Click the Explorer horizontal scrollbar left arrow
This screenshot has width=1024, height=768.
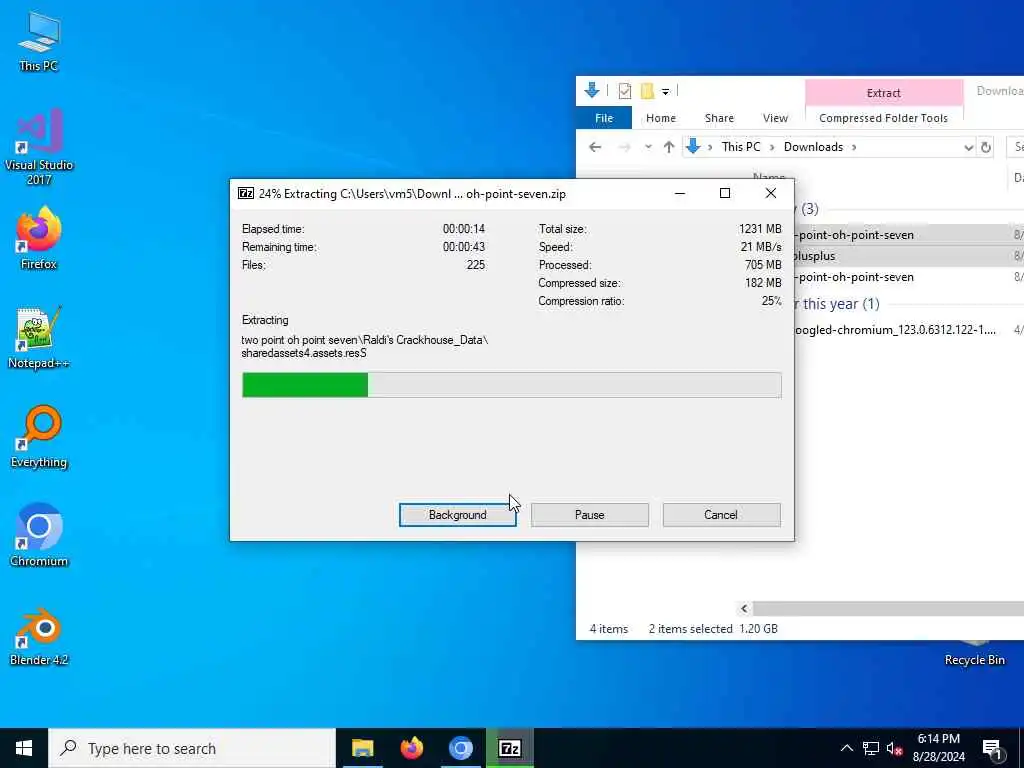click(x=744, y=609)
